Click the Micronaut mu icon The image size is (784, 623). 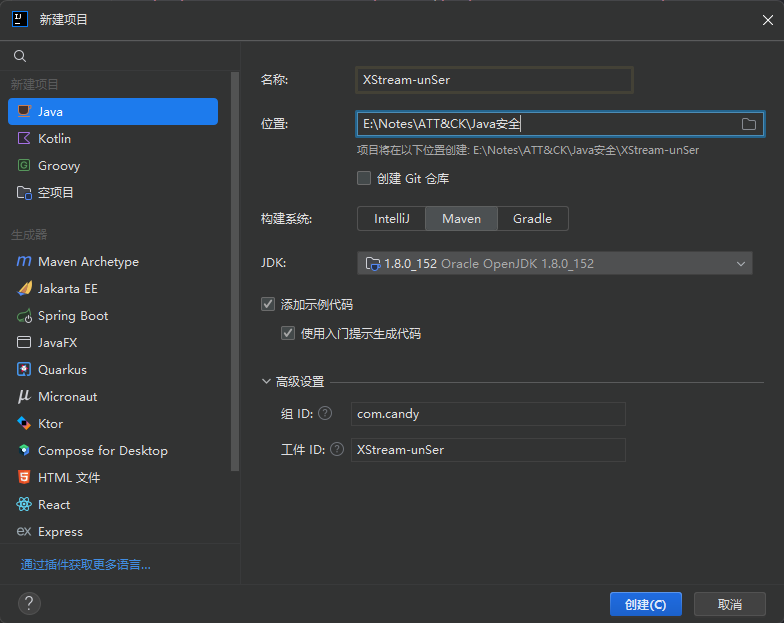click(x=24, y=396)
